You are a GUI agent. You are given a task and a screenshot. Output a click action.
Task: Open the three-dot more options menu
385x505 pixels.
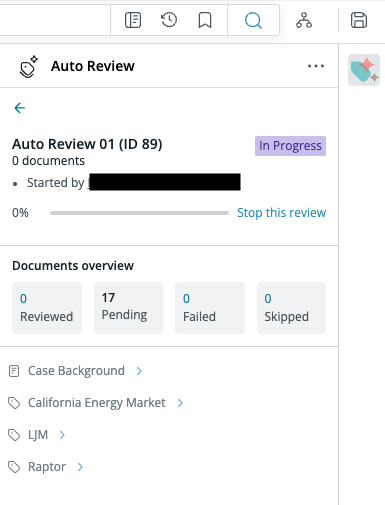pos(316,66)
